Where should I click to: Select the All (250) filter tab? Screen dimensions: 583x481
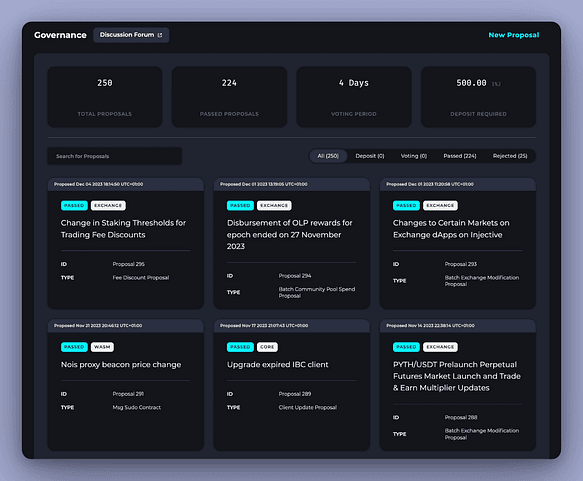coord(328,156)
